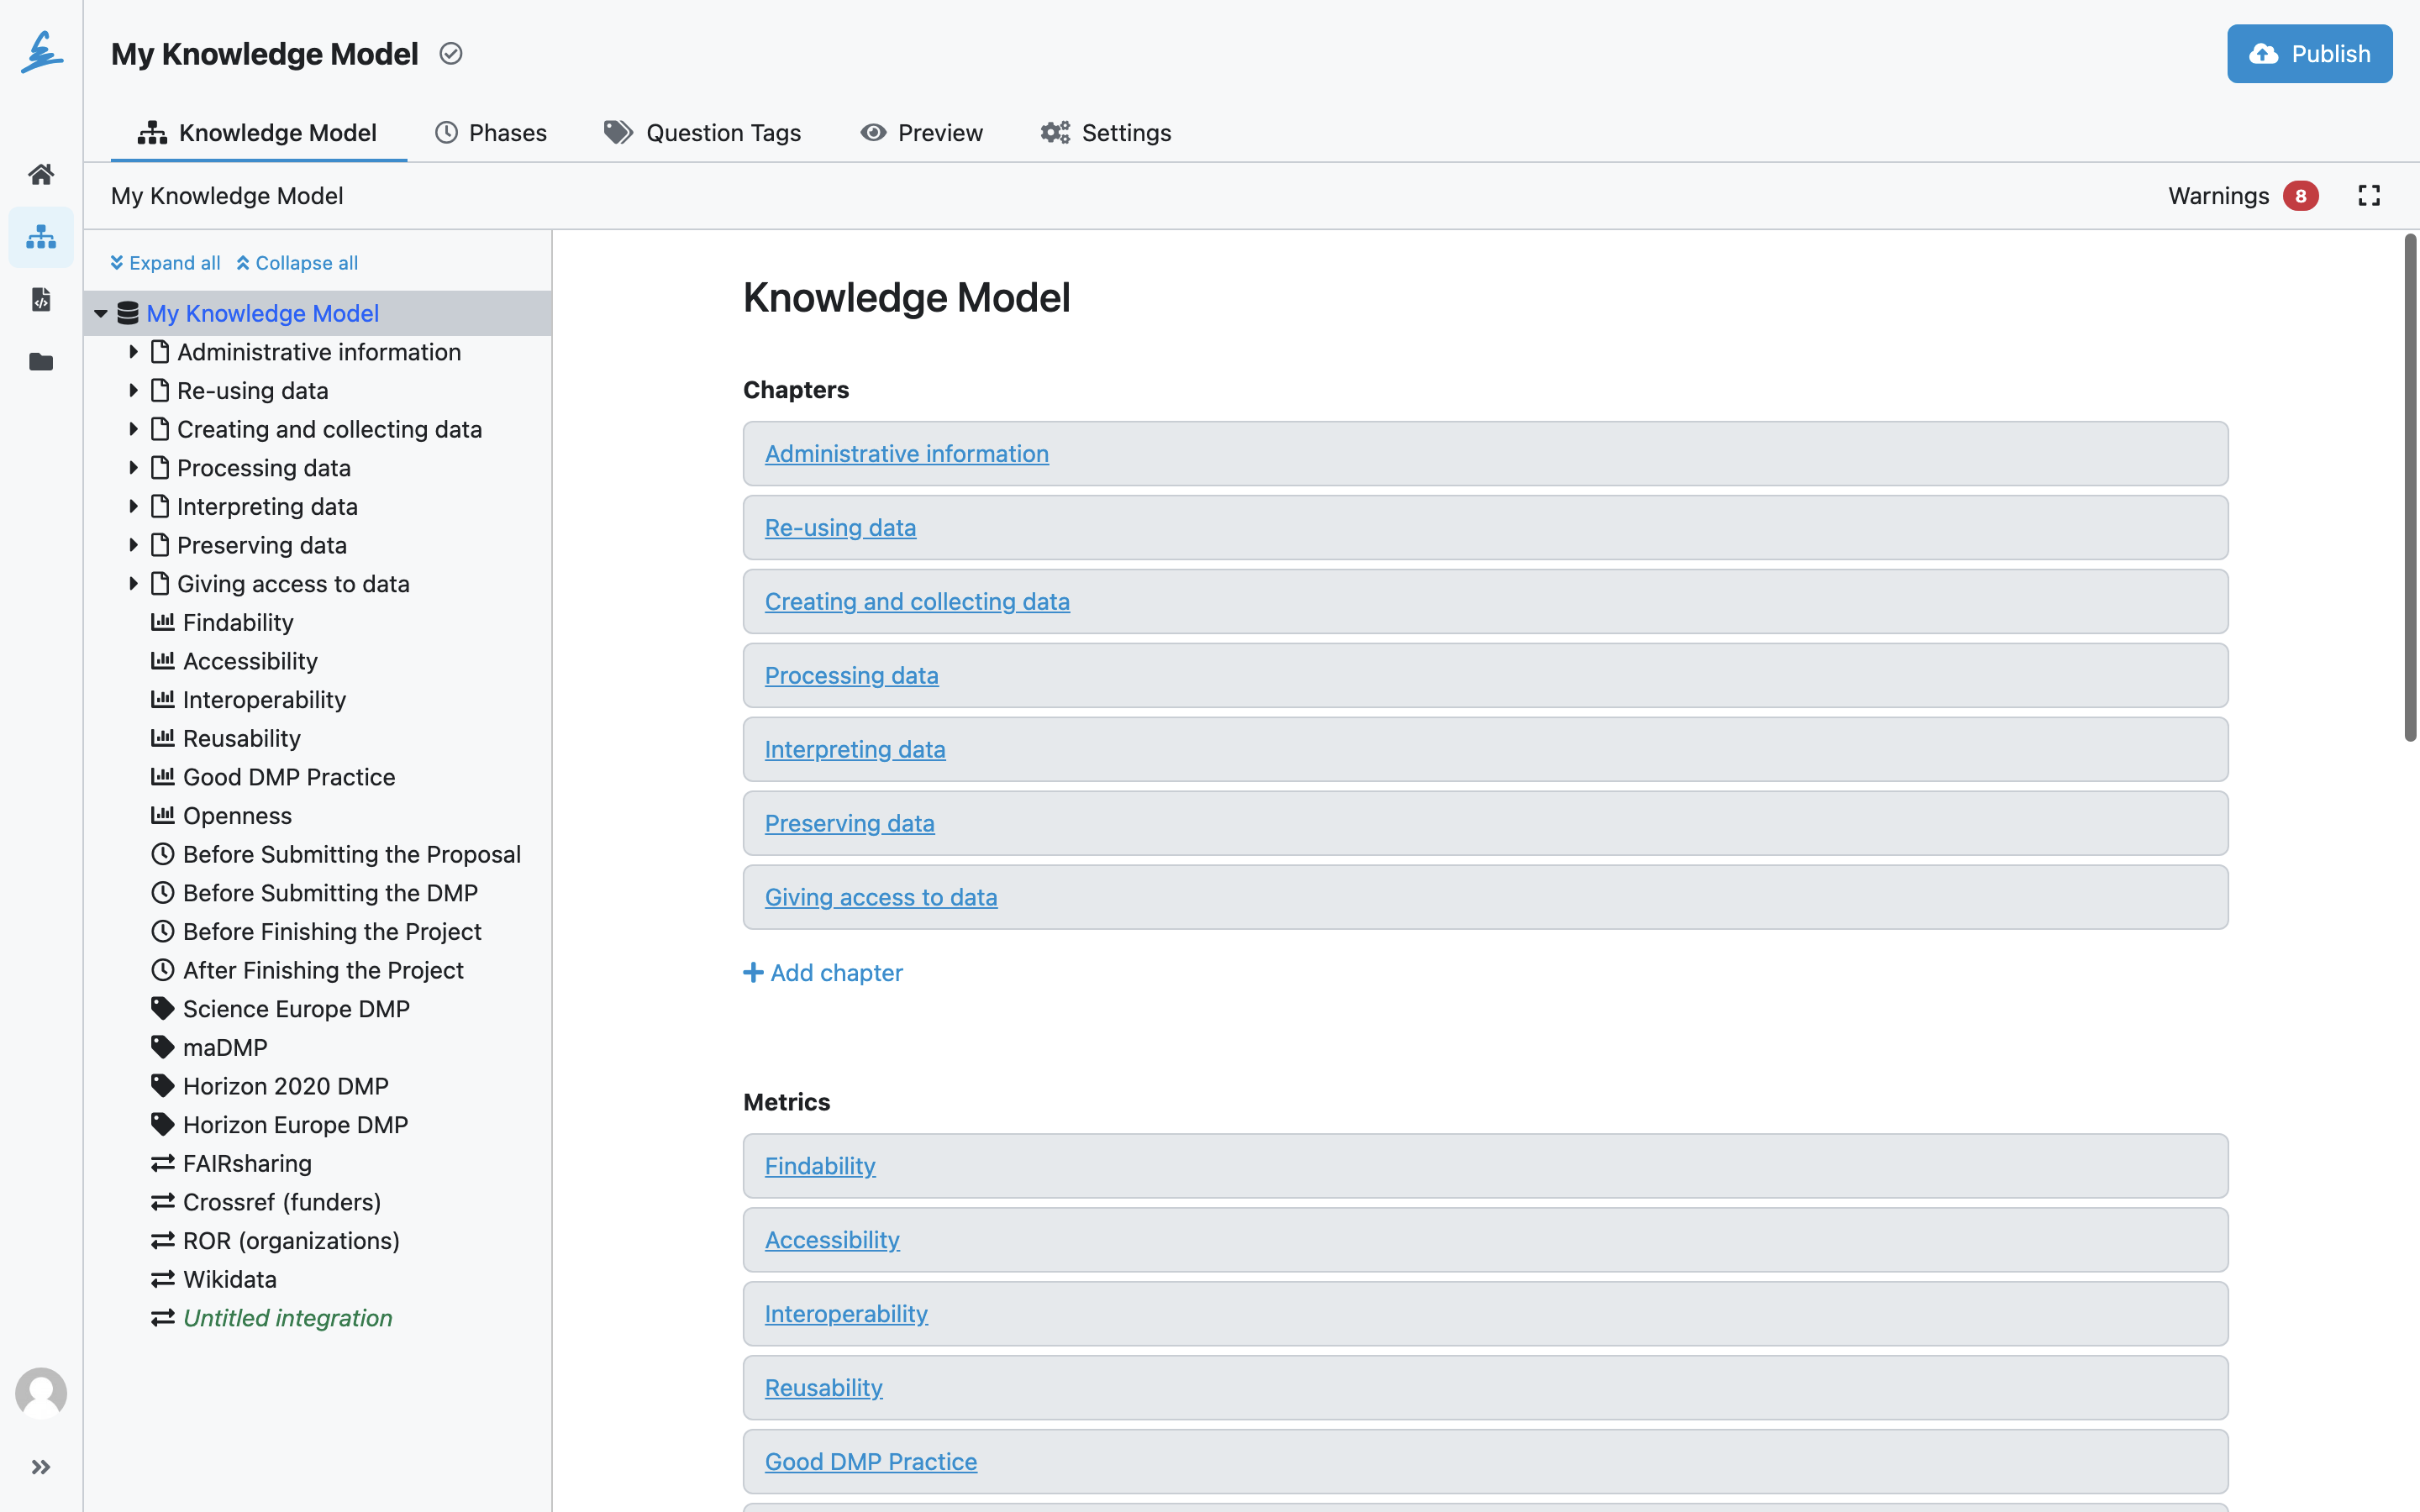Select Untitled integration in tree

pos(287,1318)
